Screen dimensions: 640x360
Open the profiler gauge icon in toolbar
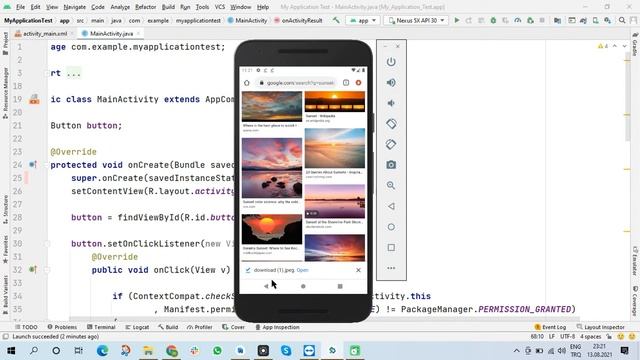click(x=518, y=20)
